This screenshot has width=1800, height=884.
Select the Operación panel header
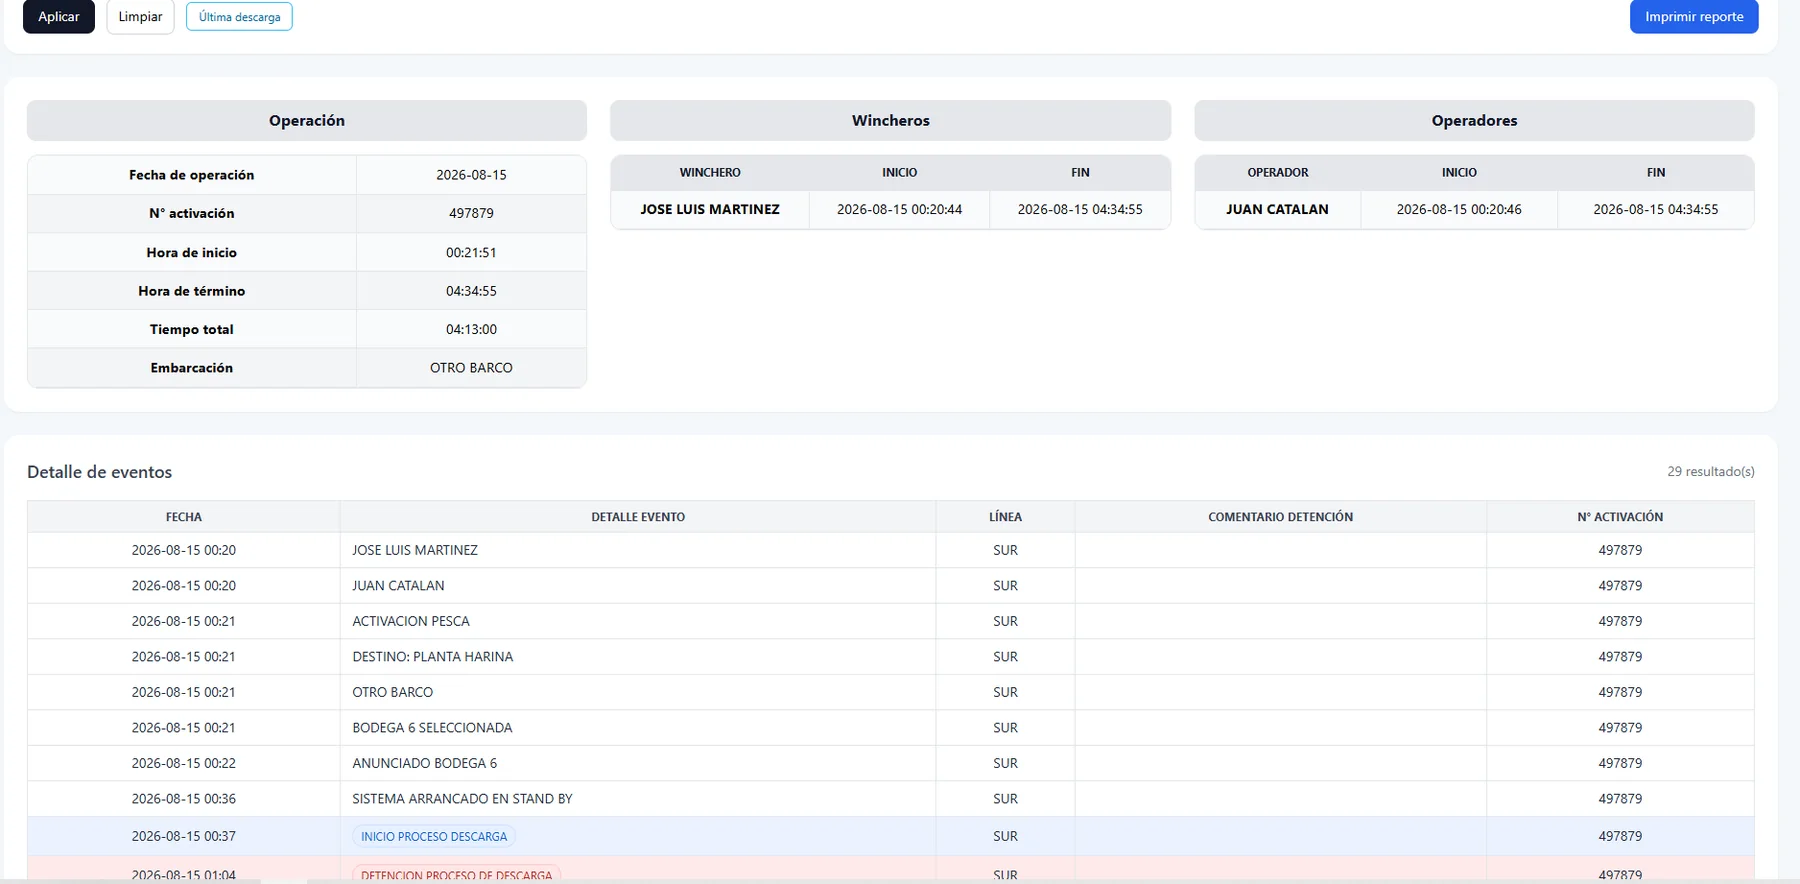click(x=307, y=120)
